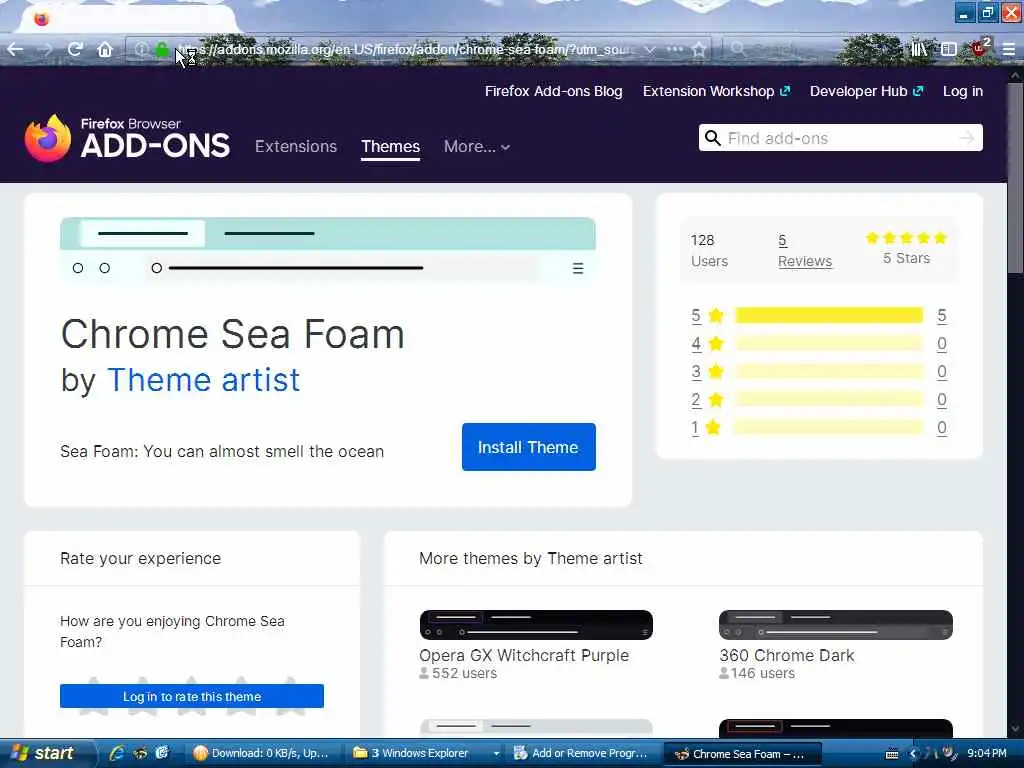
Task: Click the 5 Stars rating summary
Action: [906, 248]
